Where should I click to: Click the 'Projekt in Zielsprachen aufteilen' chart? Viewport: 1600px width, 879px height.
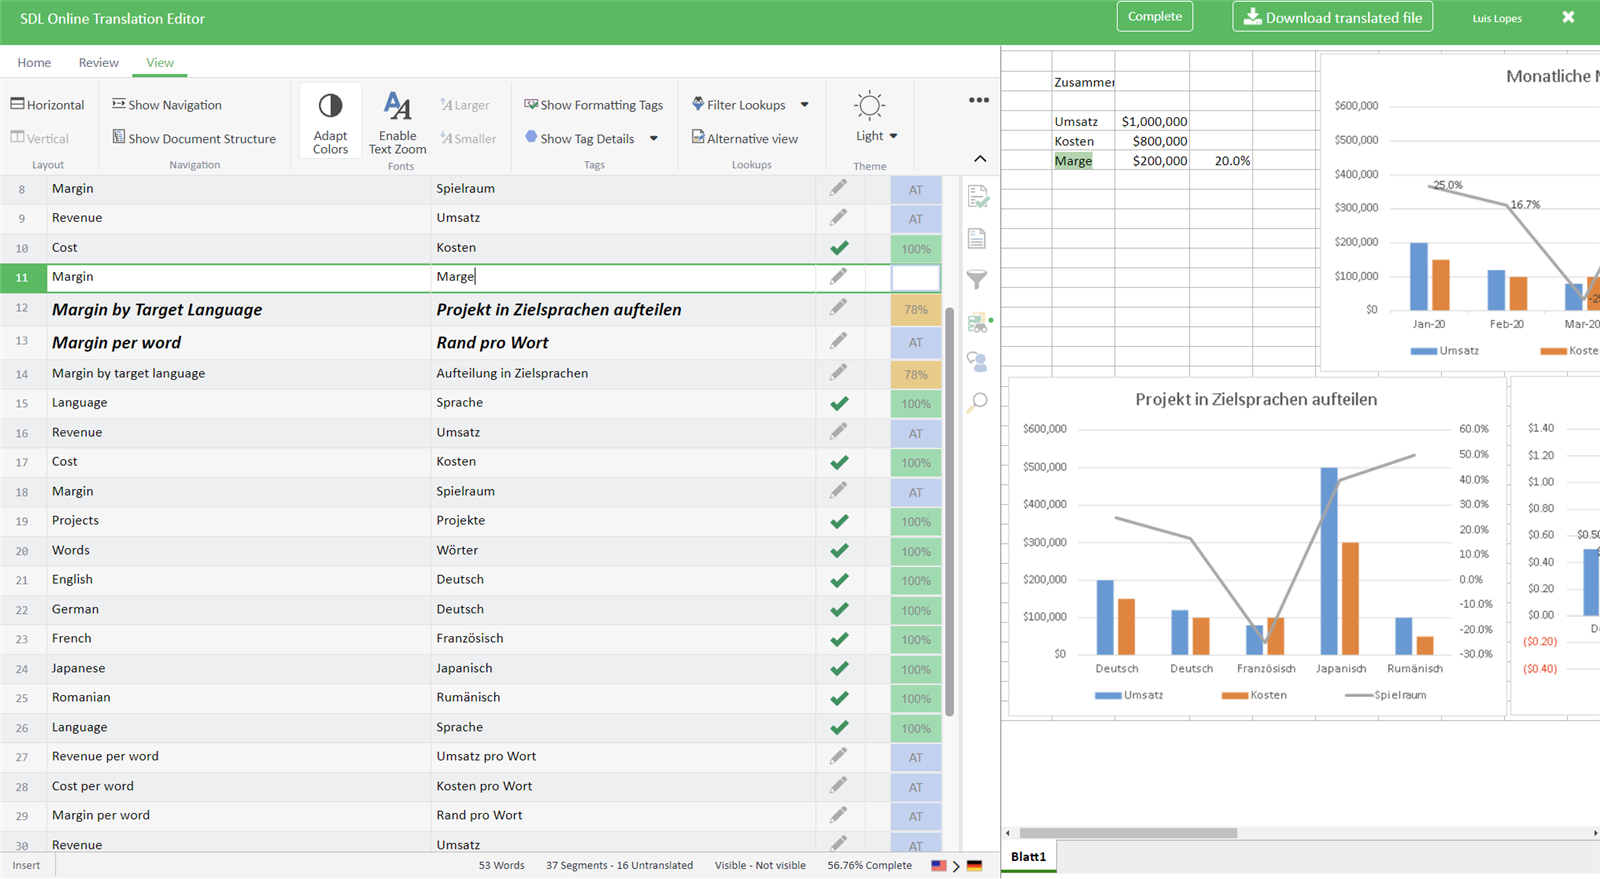(x=1257, y=547)
